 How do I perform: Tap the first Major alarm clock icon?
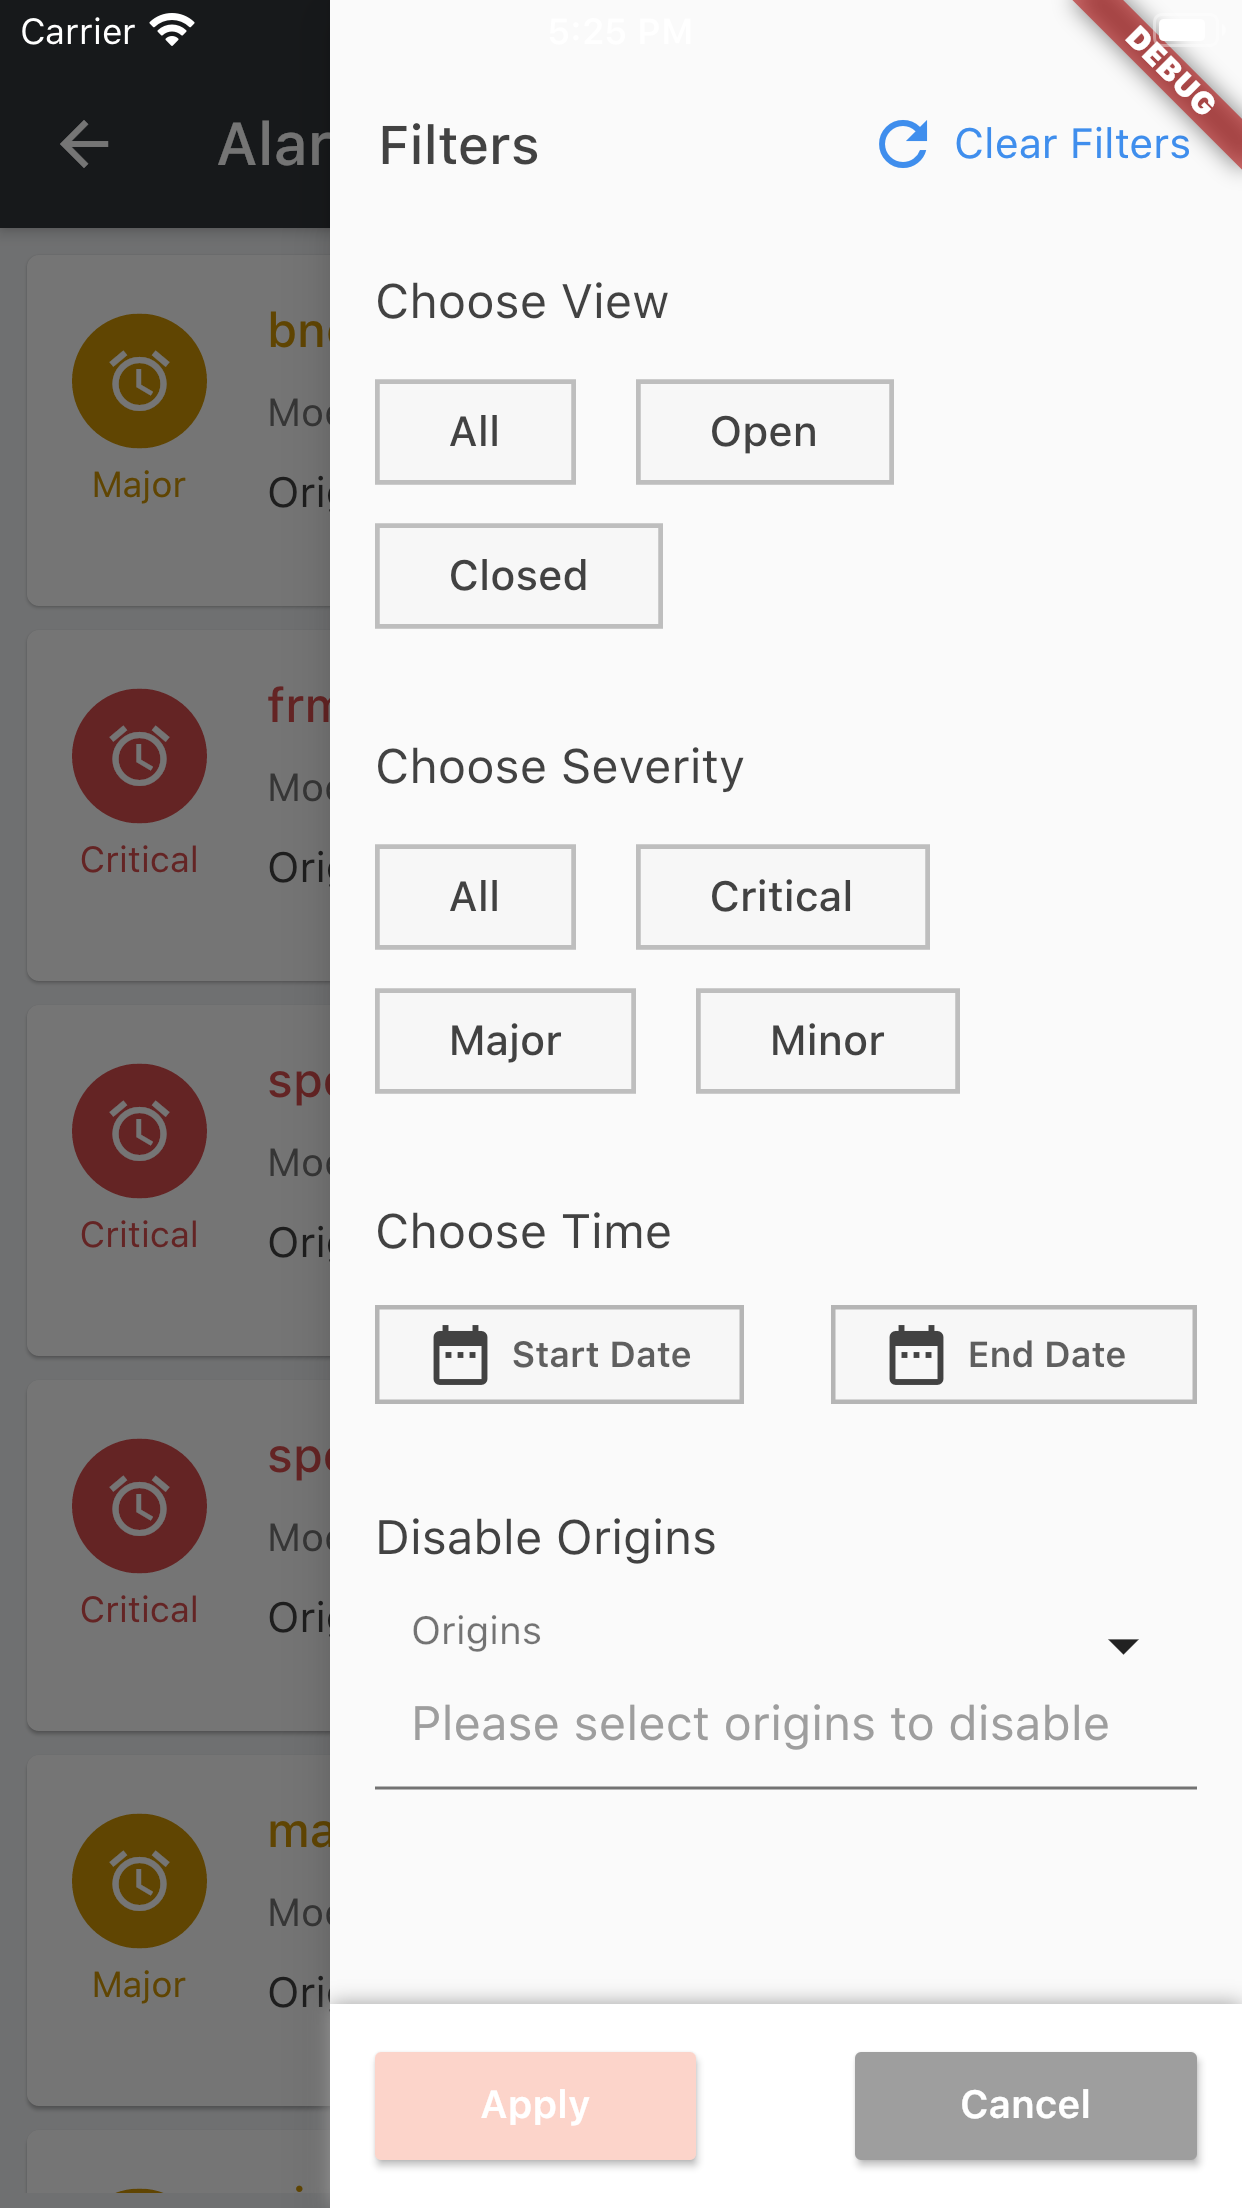(x=139, y=381)
